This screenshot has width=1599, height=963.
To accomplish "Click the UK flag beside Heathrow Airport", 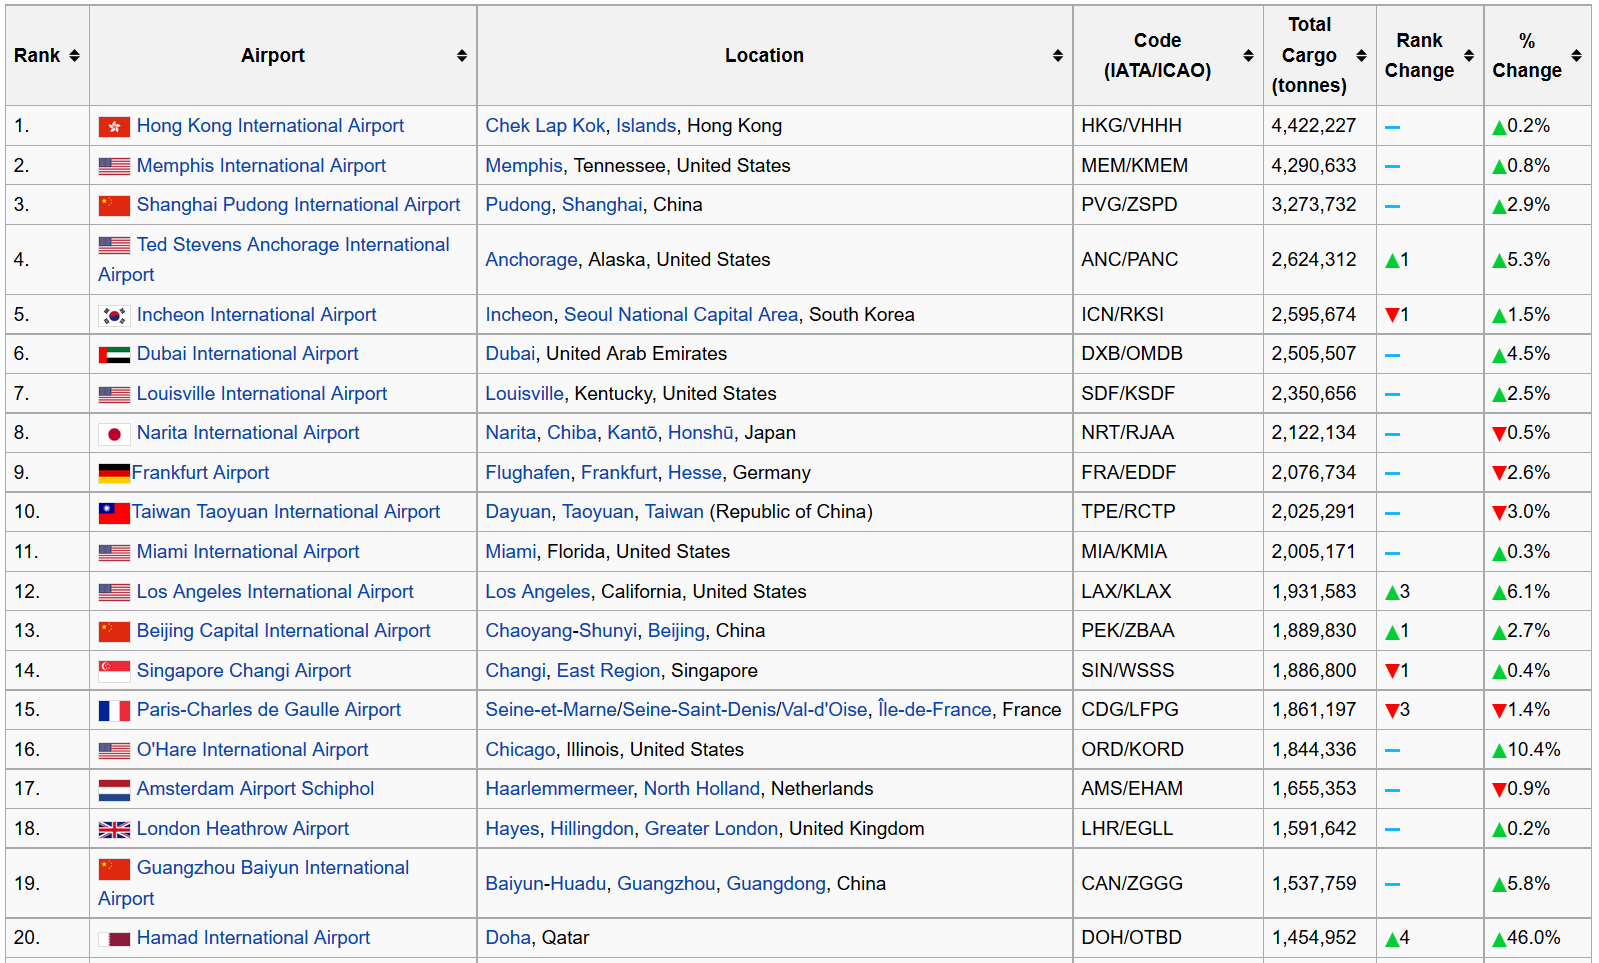I will (x=114, y=829).
